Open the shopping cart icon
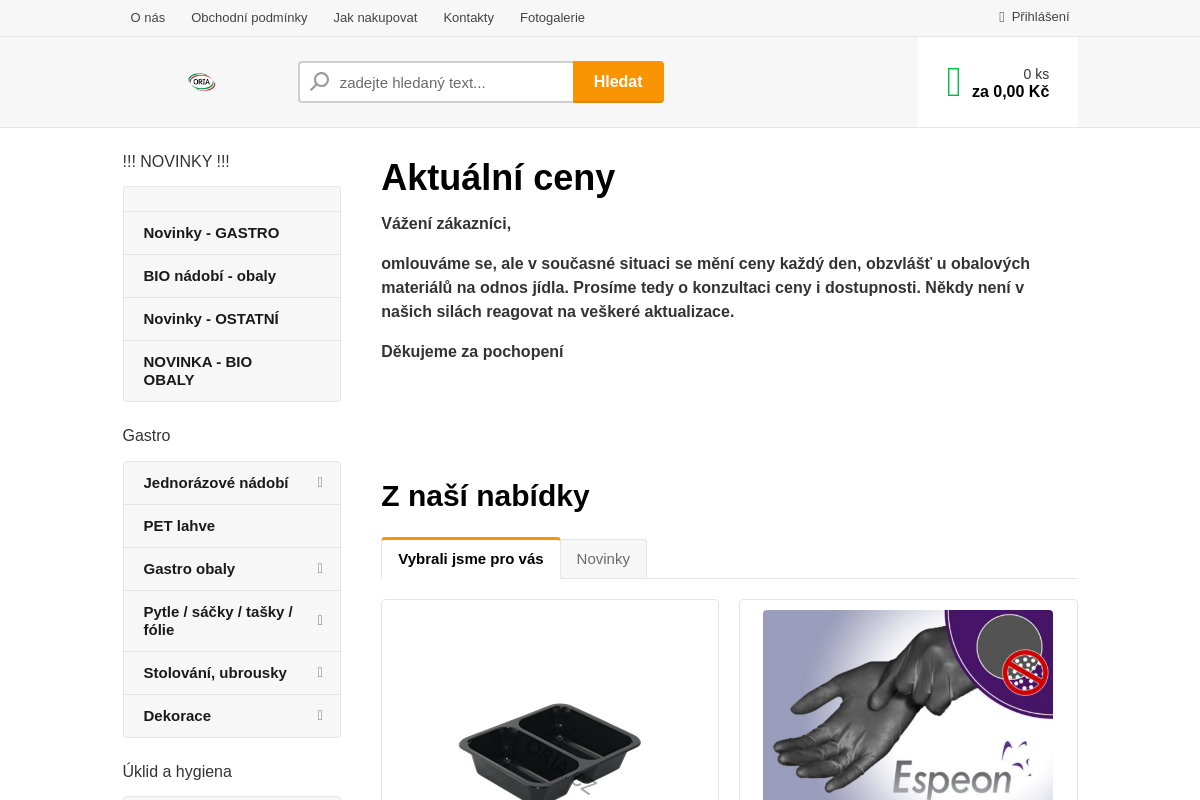1200x800 pixels. pos(953,82)
